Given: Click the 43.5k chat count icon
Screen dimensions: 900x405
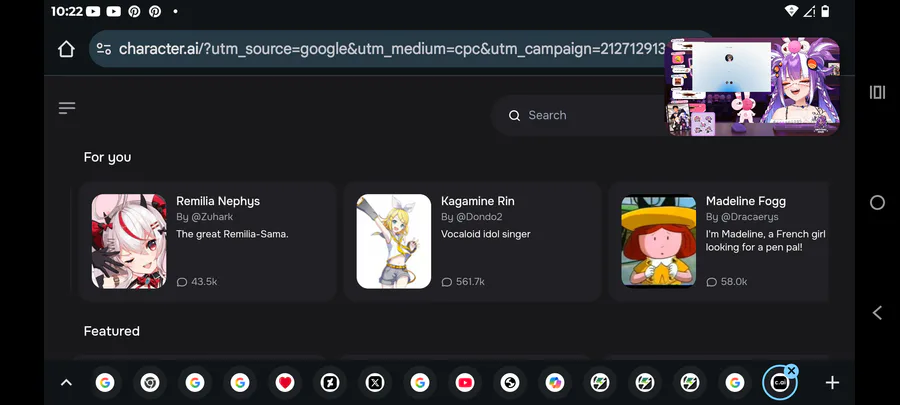Looking at the screenshot, I should coord(182,282).
